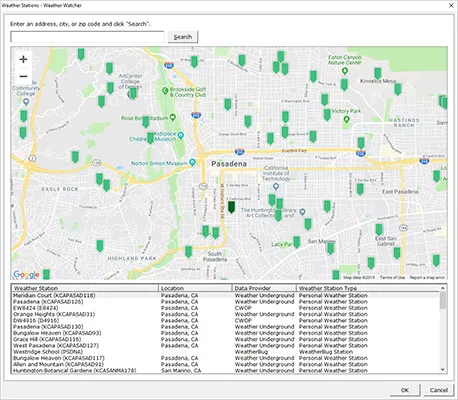Select the station marker beside Lacy Park

tap(296, 242)
